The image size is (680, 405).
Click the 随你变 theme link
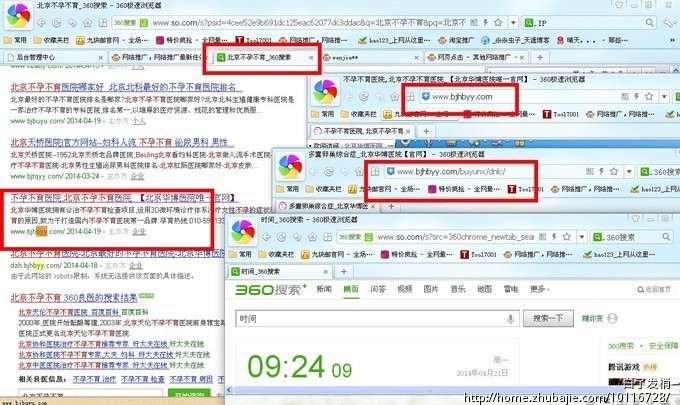[x=592, y=318]
